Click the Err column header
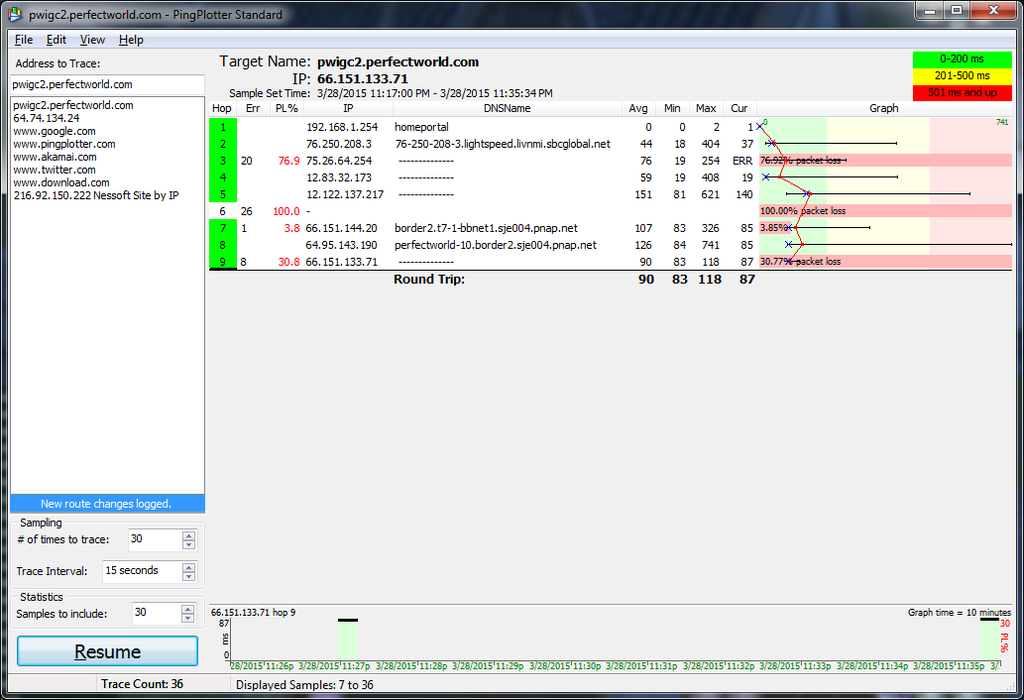 coord(253,108)
